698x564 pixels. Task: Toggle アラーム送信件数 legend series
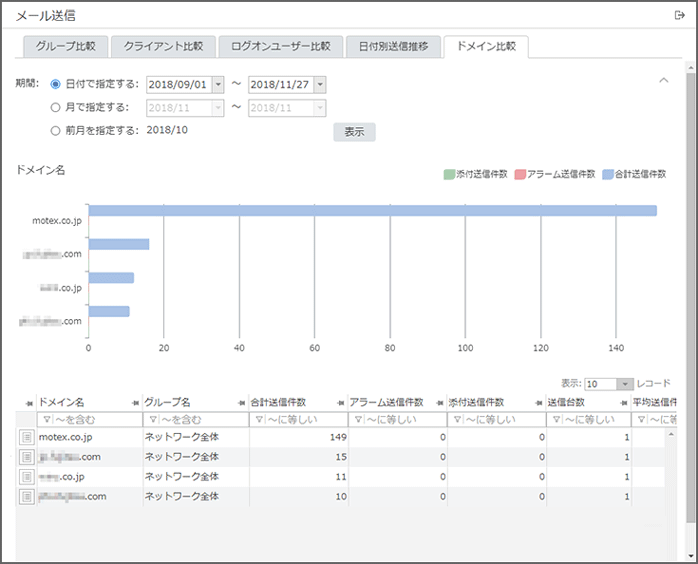[555, 174]
